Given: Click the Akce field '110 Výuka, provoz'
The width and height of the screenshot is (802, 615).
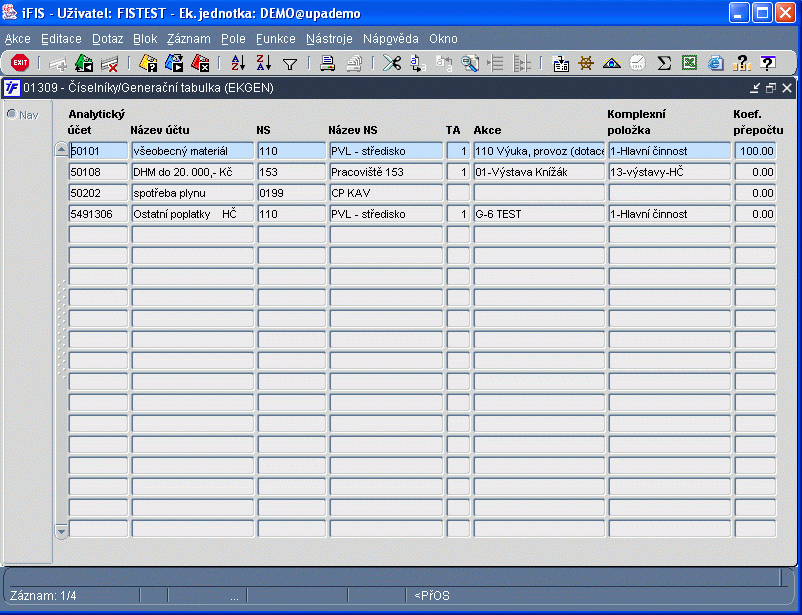Looking at the screenshot, I should [x=539, y=151].
